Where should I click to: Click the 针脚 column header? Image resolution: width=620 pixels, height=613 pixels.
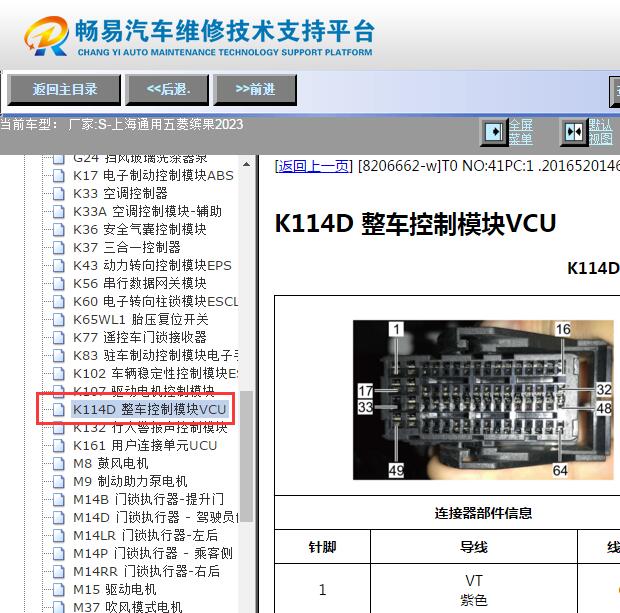pos(322,547)
